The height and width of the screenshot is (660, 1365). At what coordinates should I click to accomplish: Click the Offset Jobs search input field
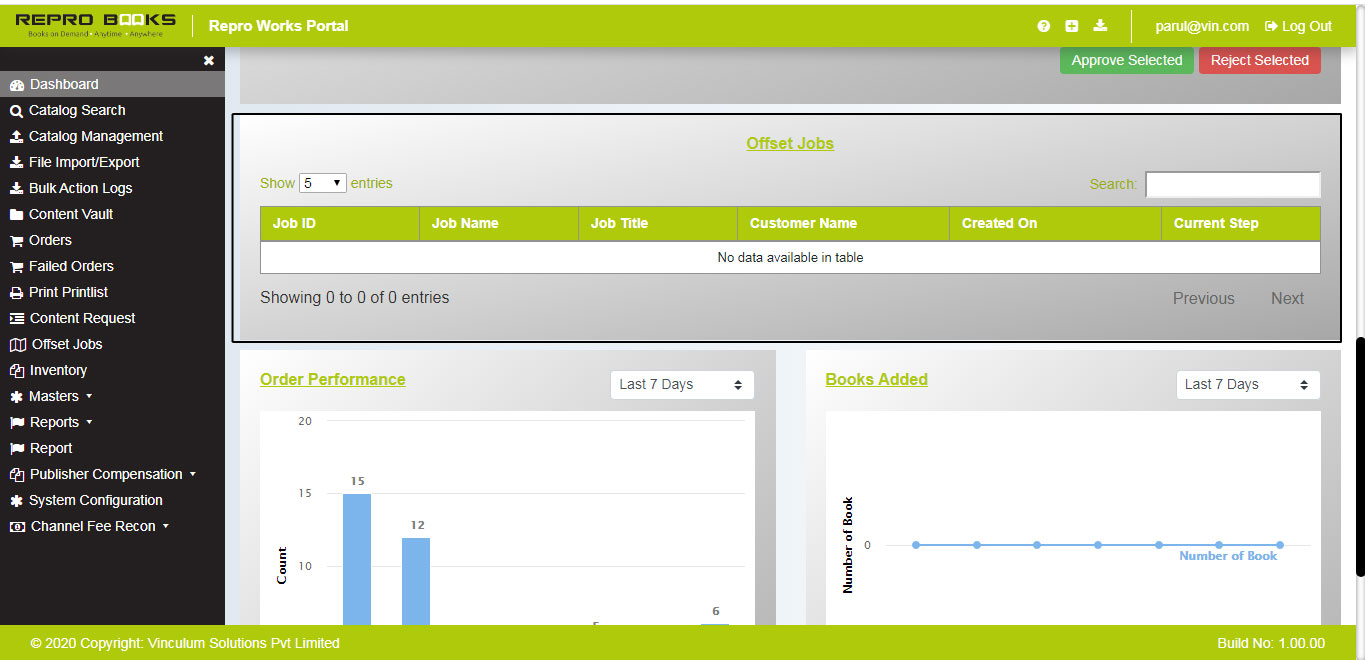(x=1232, y=184)
